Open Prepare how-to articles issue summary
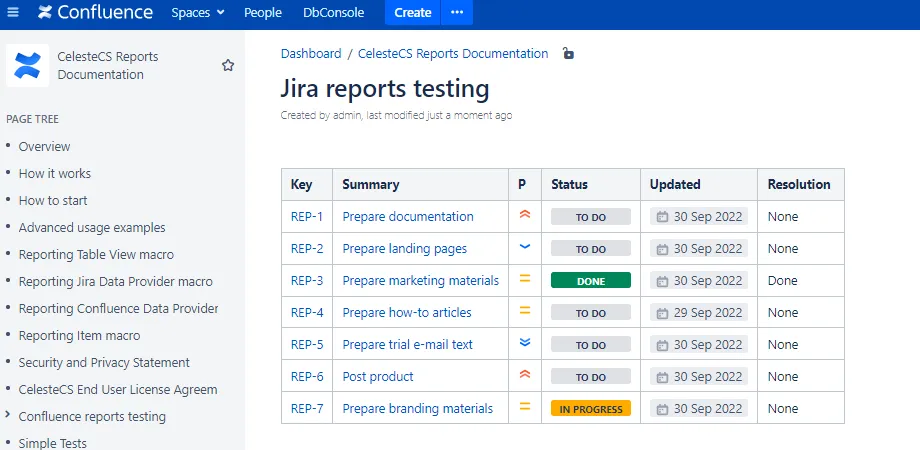The width and height of the screenshot is (920, 450). (407, 313)
